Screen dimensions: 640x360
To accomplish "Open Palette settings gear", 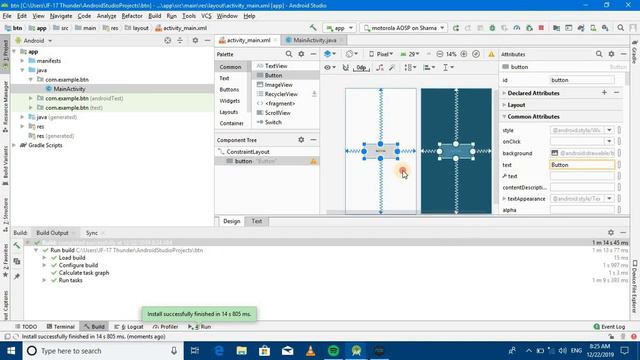I will click(301, 54).
